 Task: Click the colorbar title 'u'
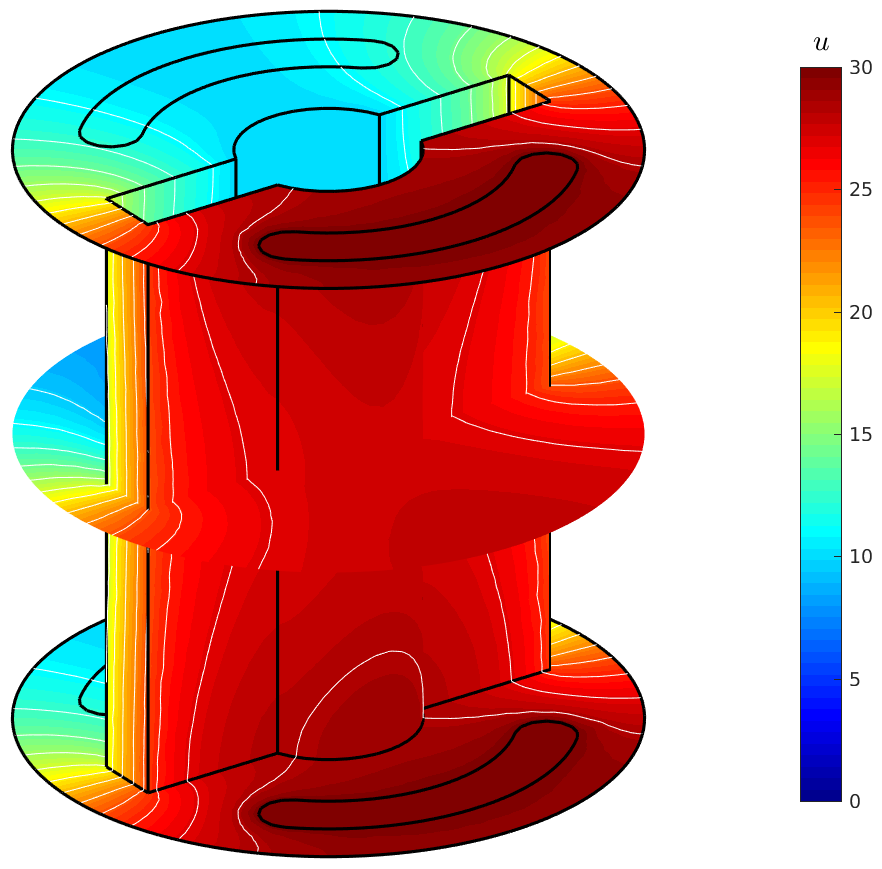(x=821, y=44)
